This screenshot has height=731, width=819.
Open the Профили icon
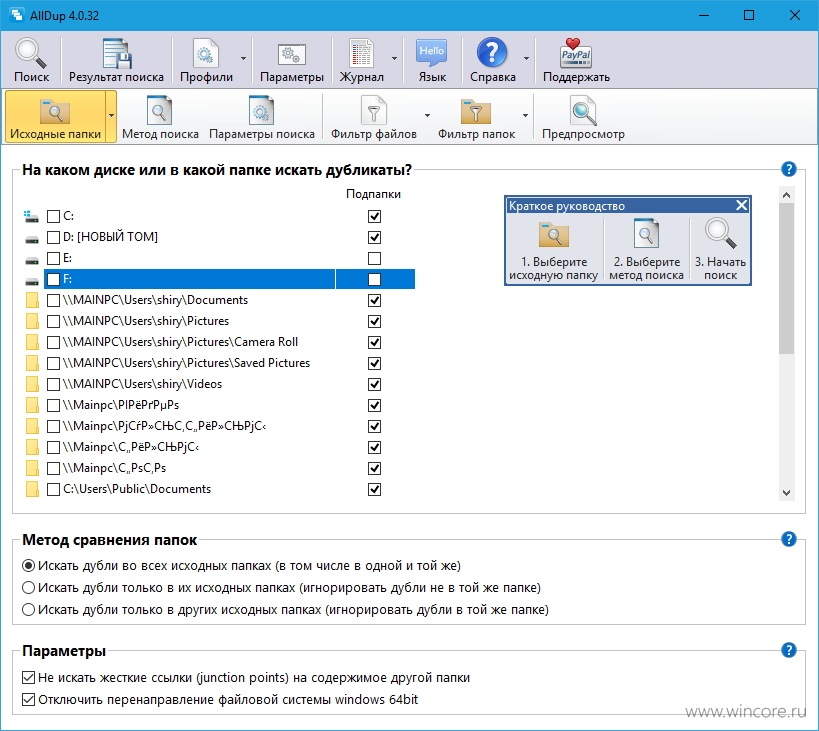click(205, 53)
